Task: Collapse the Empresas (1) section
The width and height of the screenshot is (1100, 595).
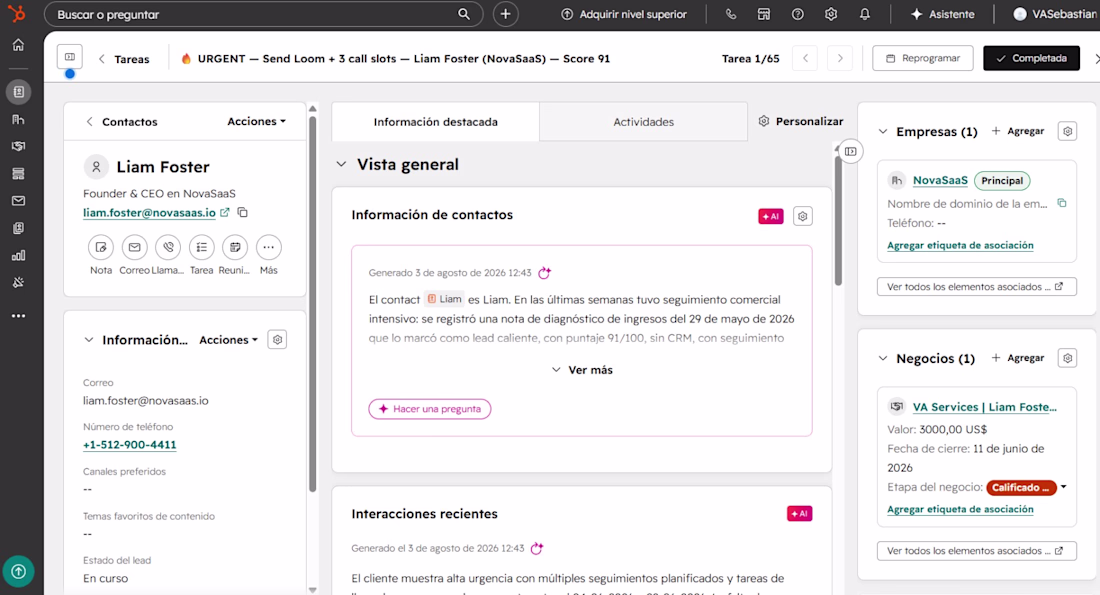Action: tap(883, 131)
